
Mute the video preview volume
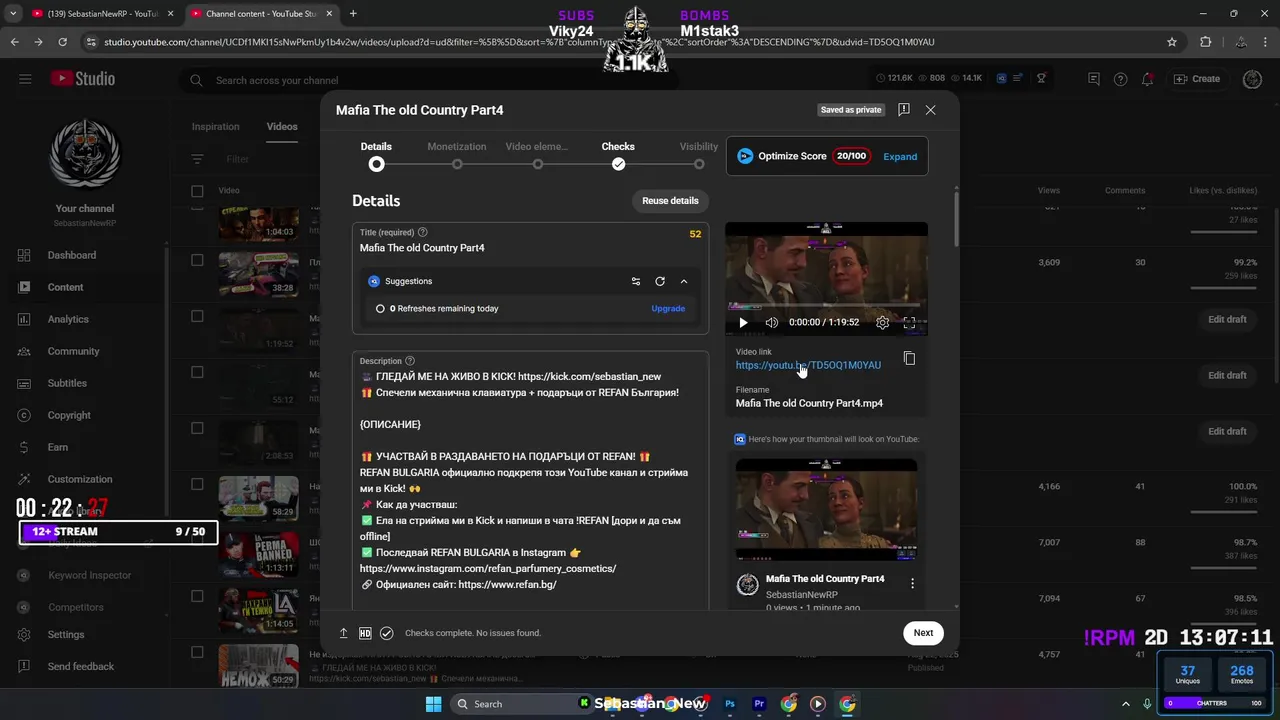[x=771, y=323]
